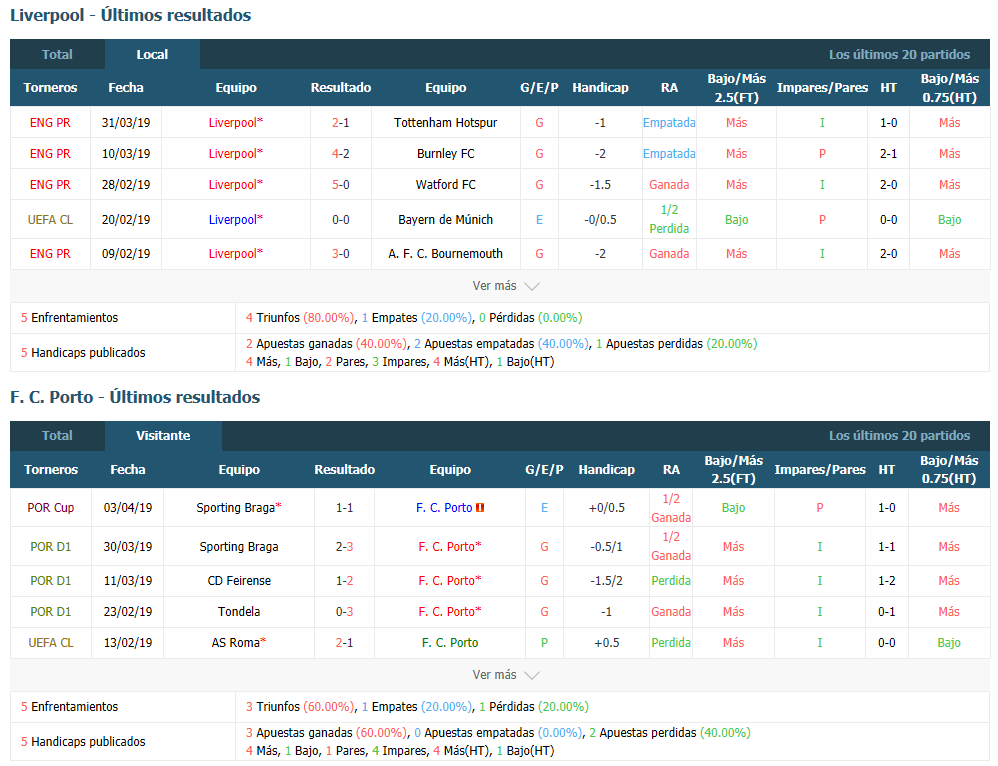Select Visitante tab in Porto results
The image size is (998, 766).
(163, 436)
